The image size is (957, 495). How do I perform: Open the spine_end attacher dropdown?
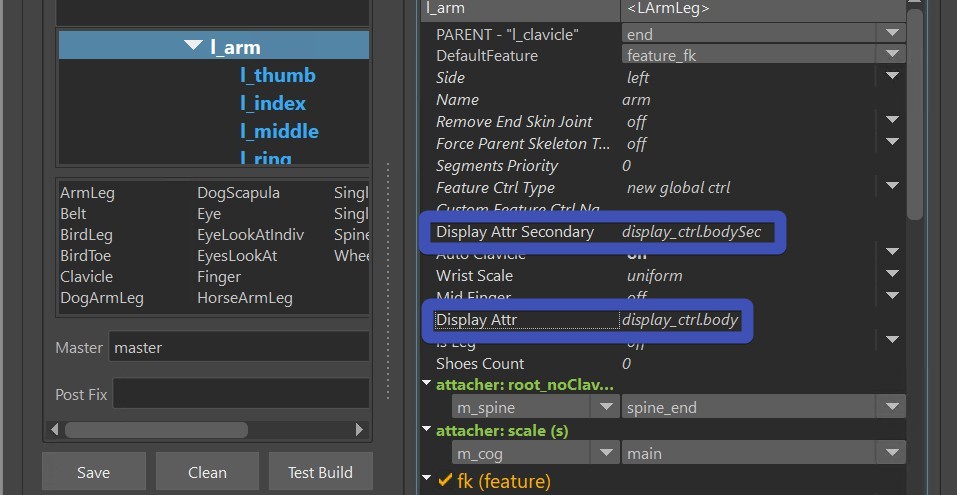point(763,407)
